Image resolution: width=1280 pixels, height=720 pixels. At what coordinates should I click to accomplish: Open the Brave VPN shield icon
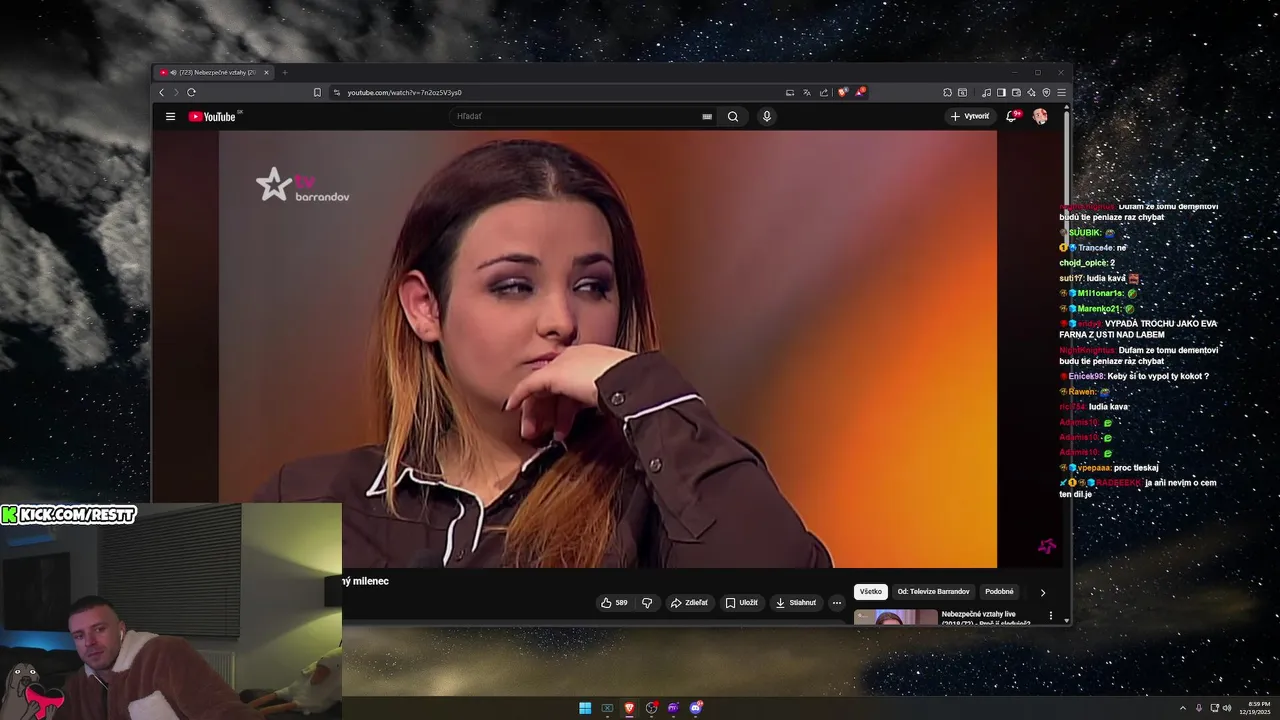[1046, 92]
